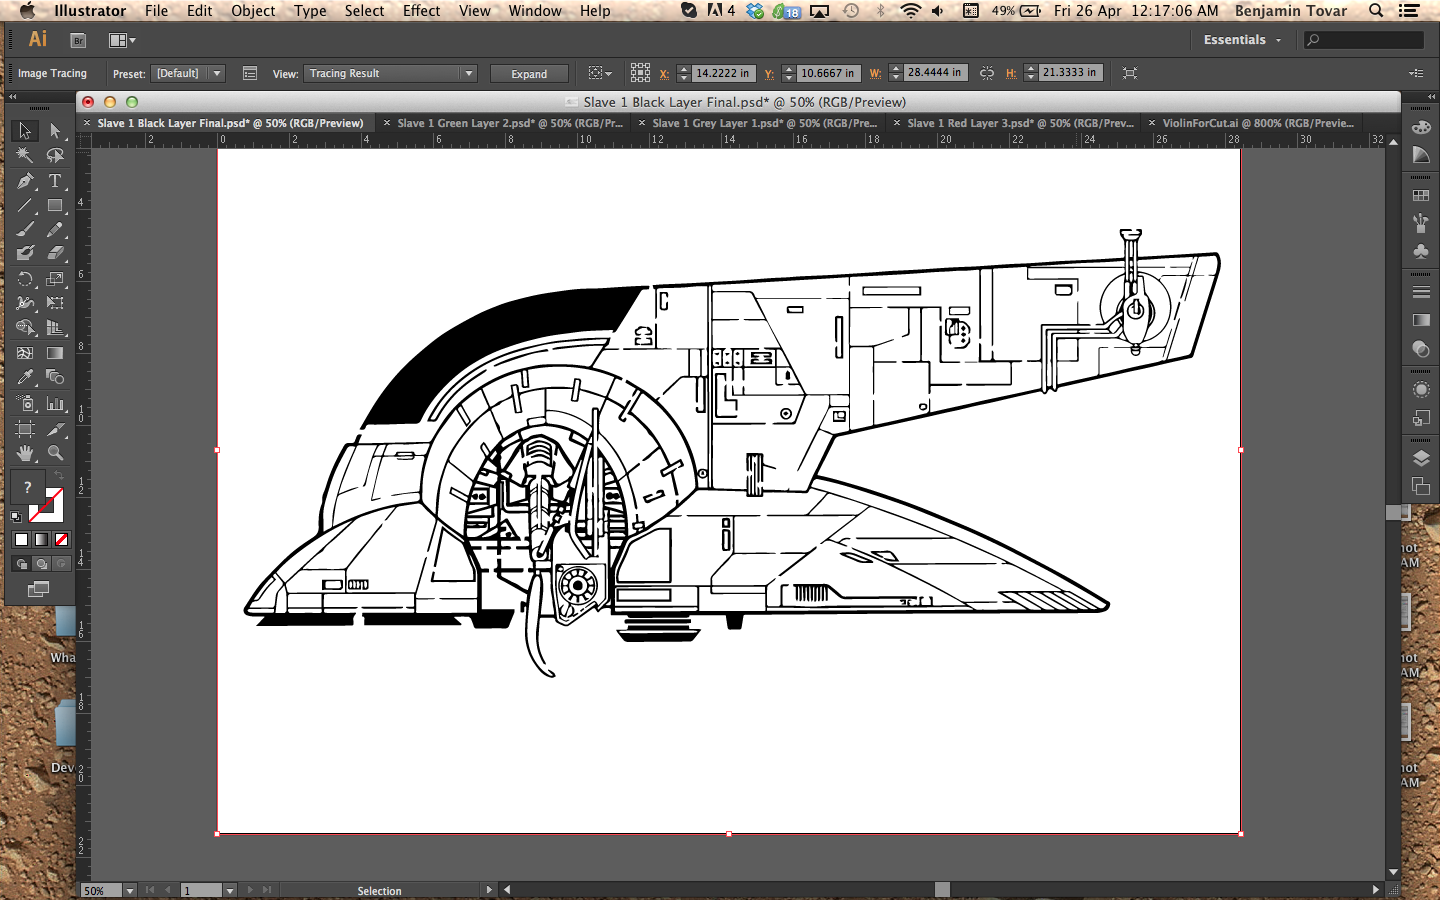Select the Pencil tool
This screenshot has width=1440, height=900.
[55, 229]
